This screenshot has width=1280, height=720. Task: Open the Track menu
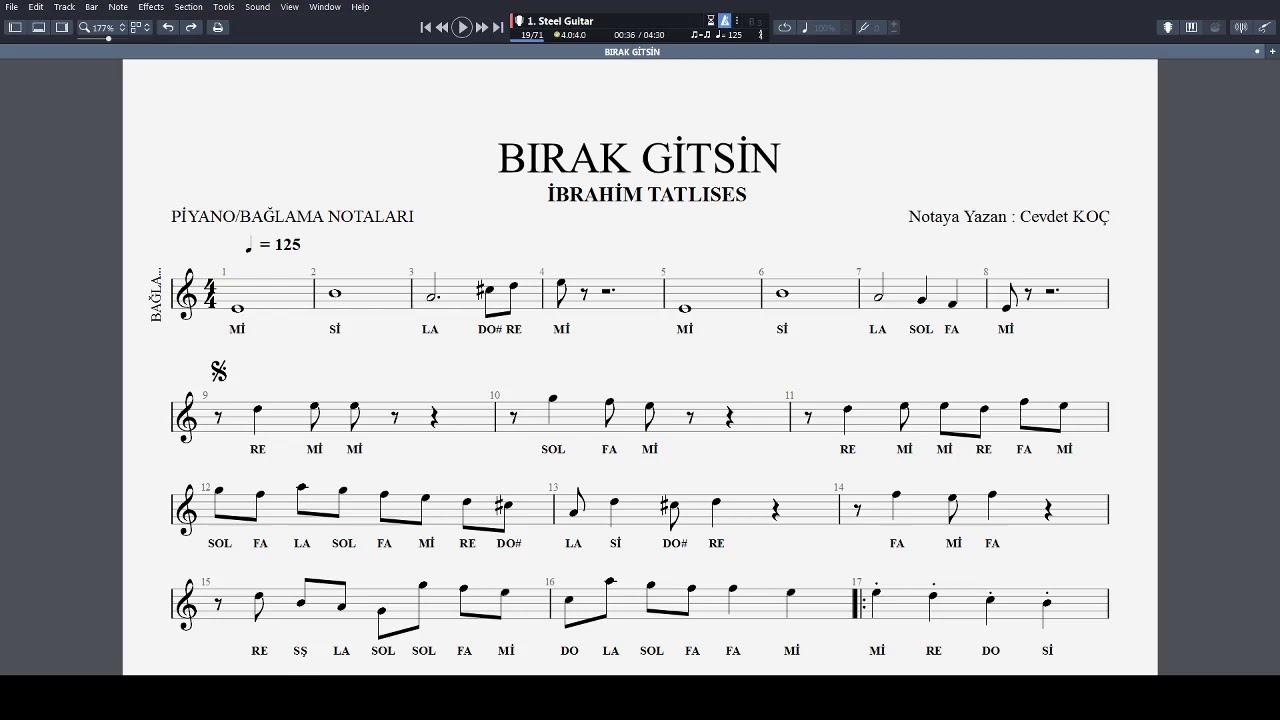[x=64, y=7]
